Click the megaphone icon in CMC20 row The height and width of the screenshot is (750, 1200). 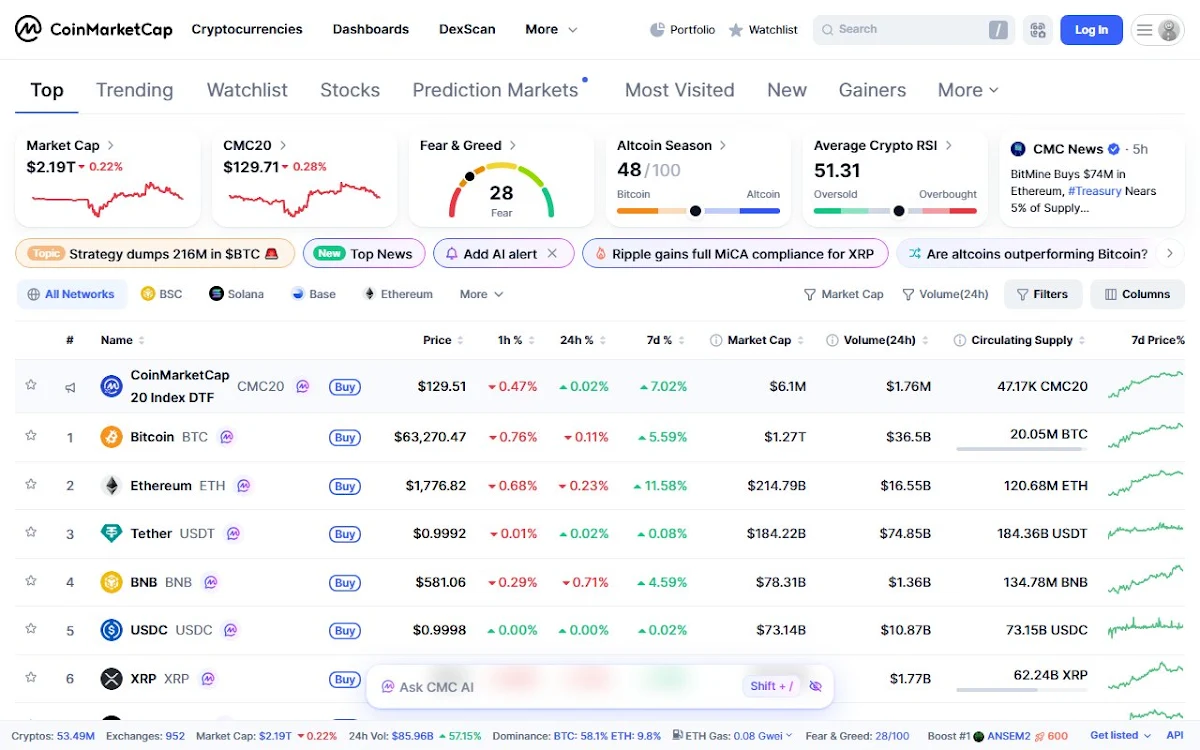[x=70, y=387]
